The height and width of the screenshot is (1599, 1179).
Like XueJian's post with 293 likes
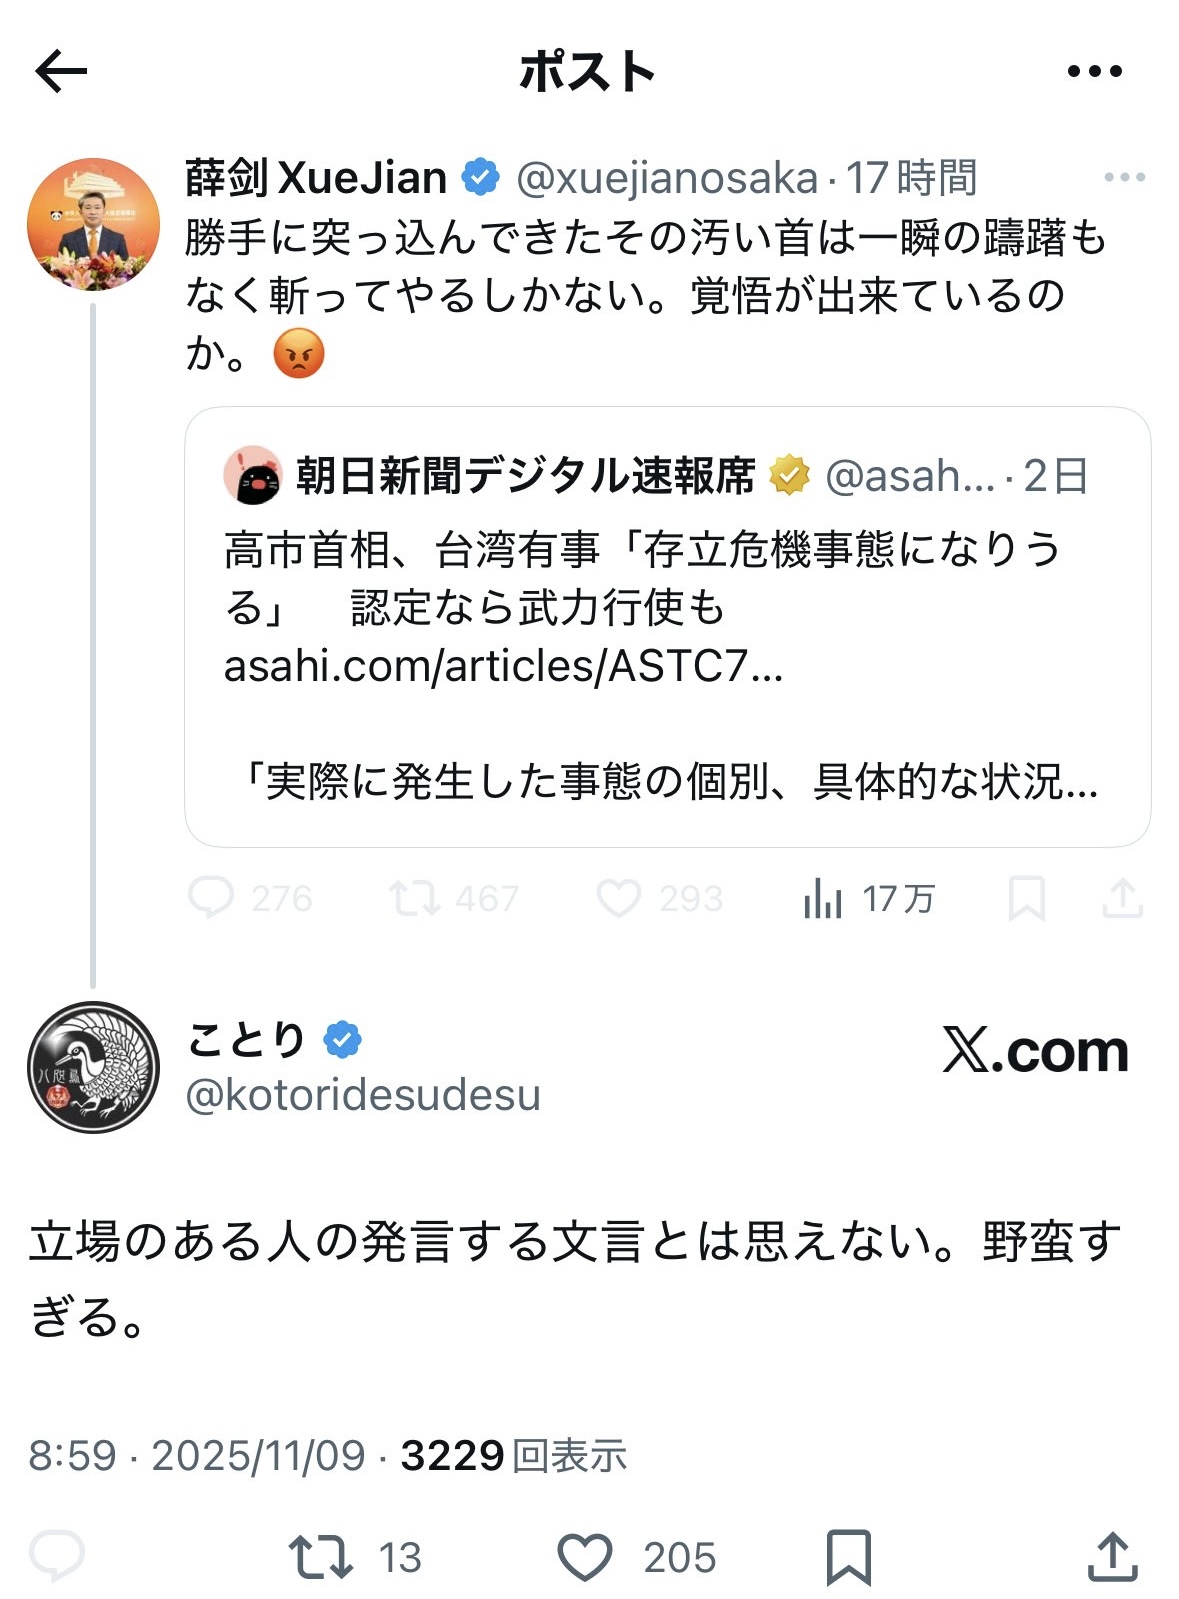[x=619, y=898]
